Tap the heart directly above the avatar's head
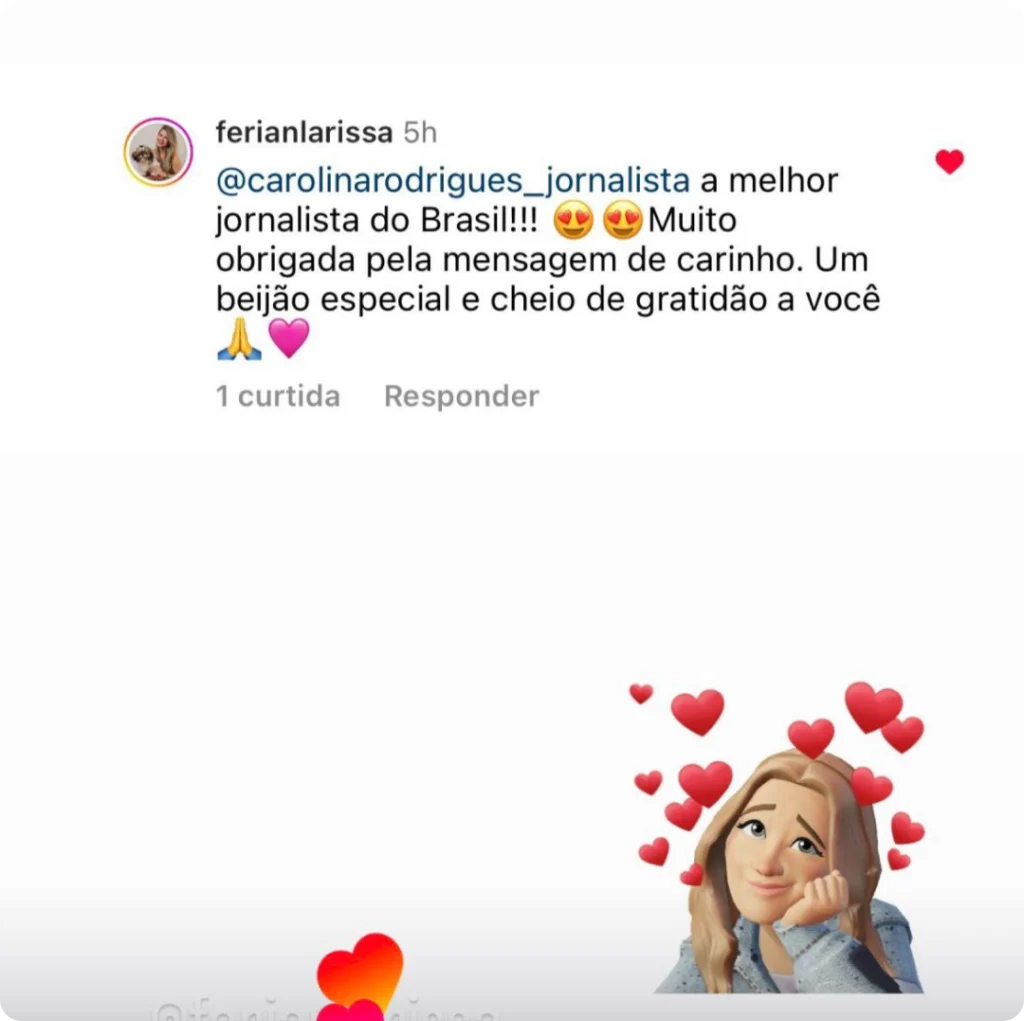This screenshot has width=1024, height=1021. (810, 738)
